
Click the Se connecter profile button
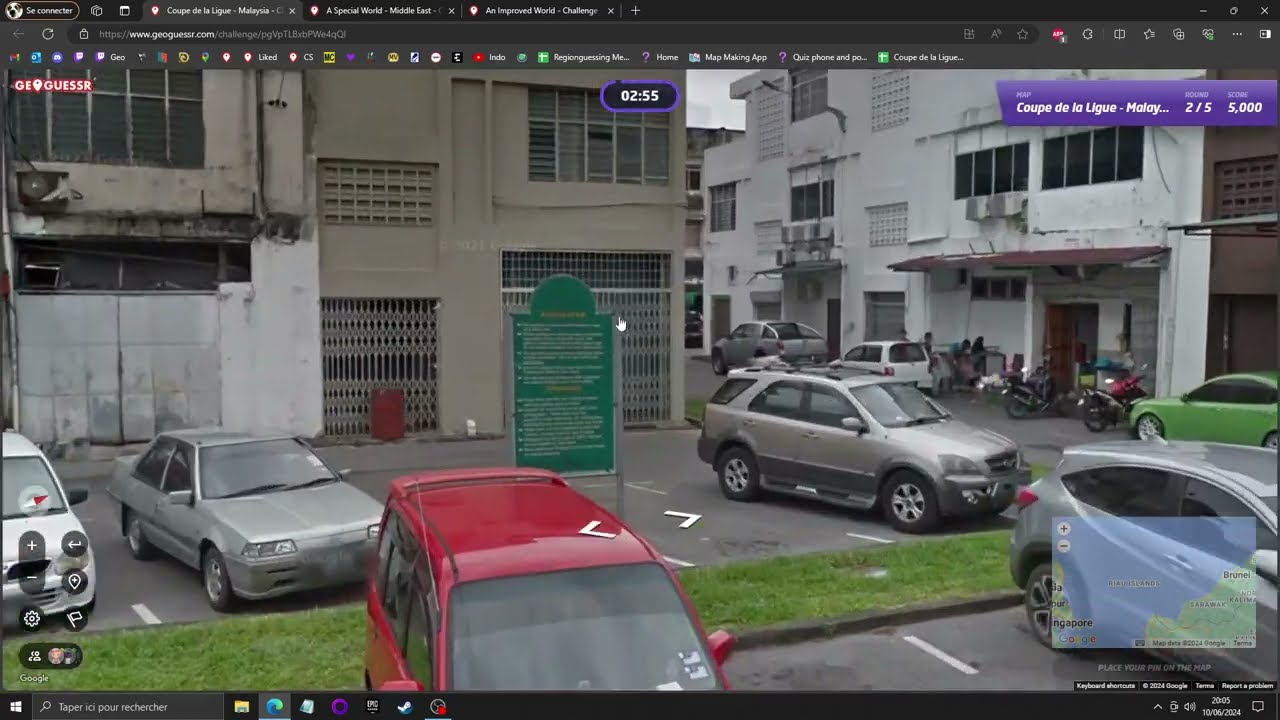[x=41, y=11]
